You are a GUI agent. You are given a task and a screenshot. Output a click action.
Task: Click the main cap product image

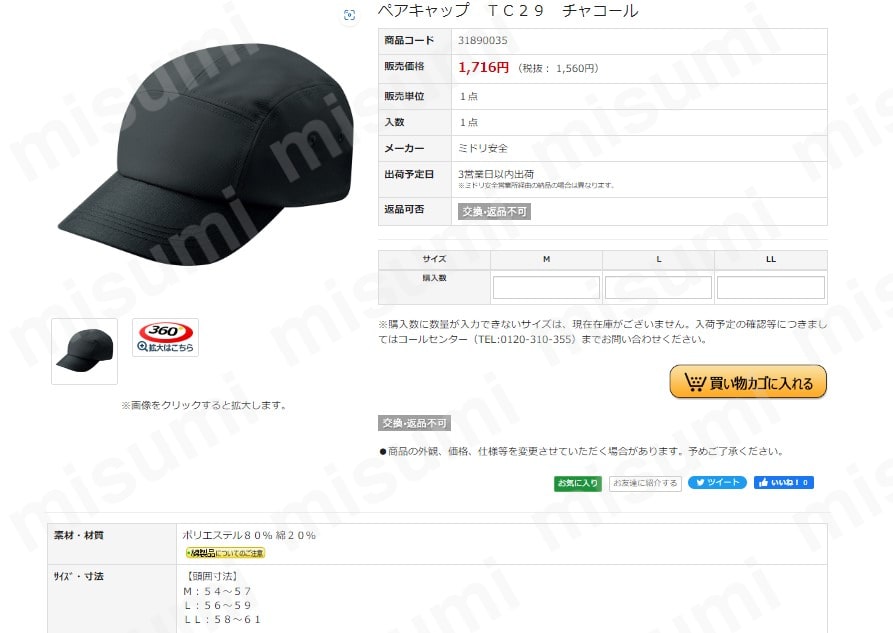click(206, 154)
